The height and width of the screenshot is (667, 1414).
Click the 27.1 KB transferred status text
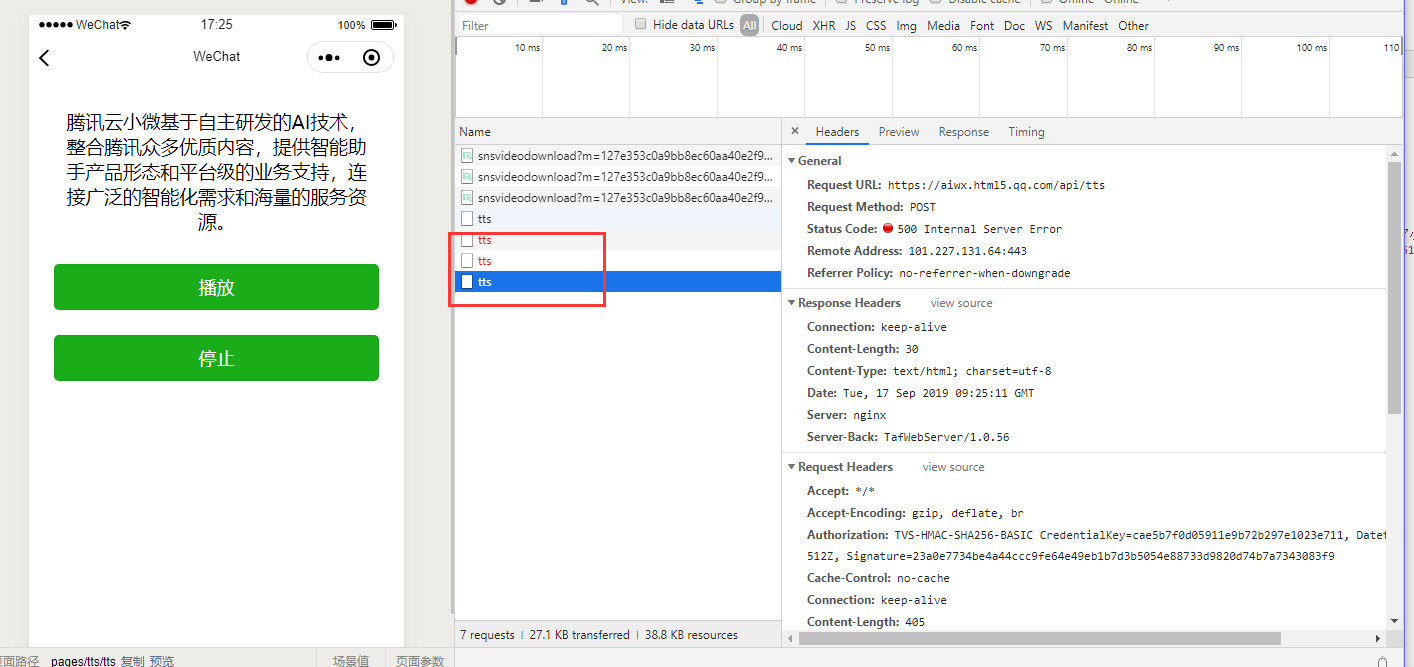[579, 635]
